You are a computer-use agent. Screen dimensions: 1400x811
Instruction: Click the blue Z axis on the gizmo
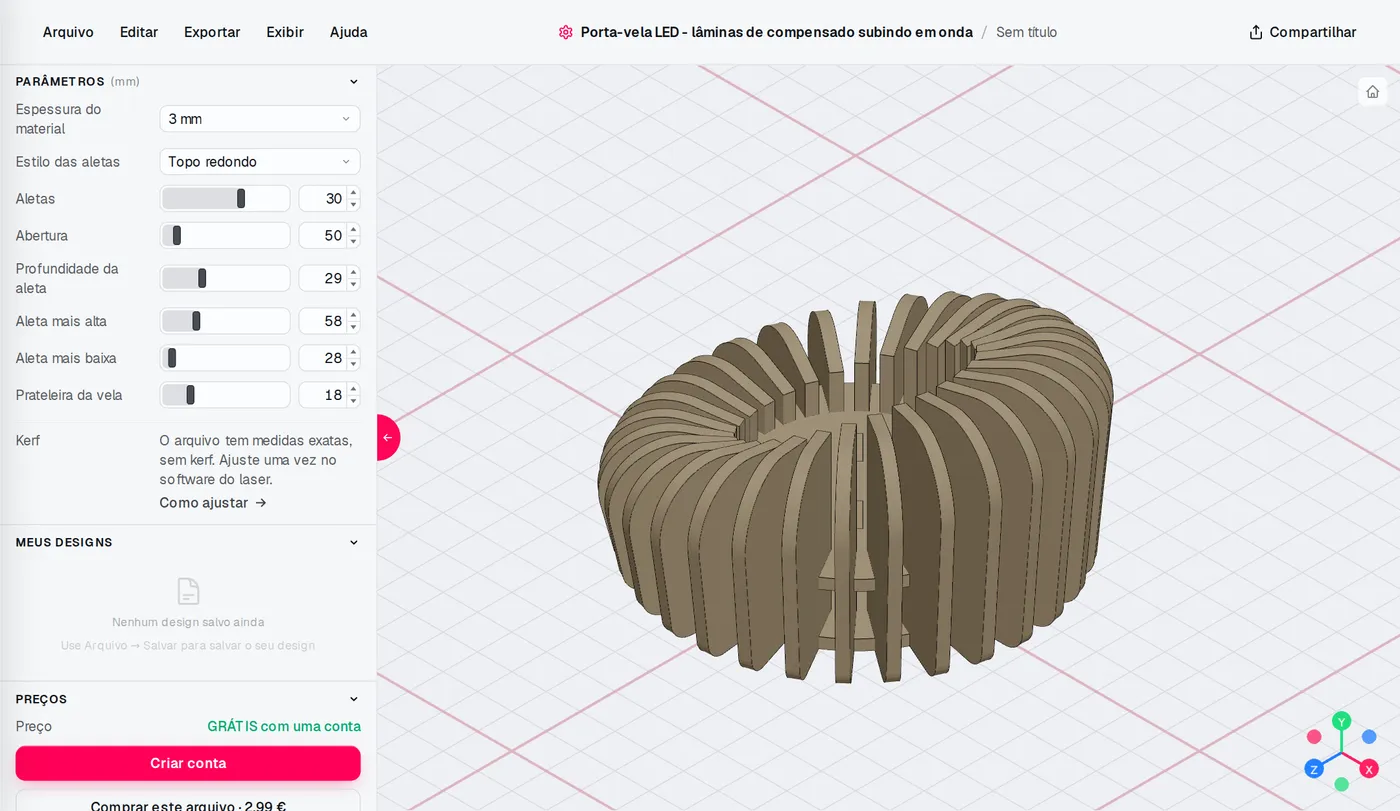pos(1314,769)
